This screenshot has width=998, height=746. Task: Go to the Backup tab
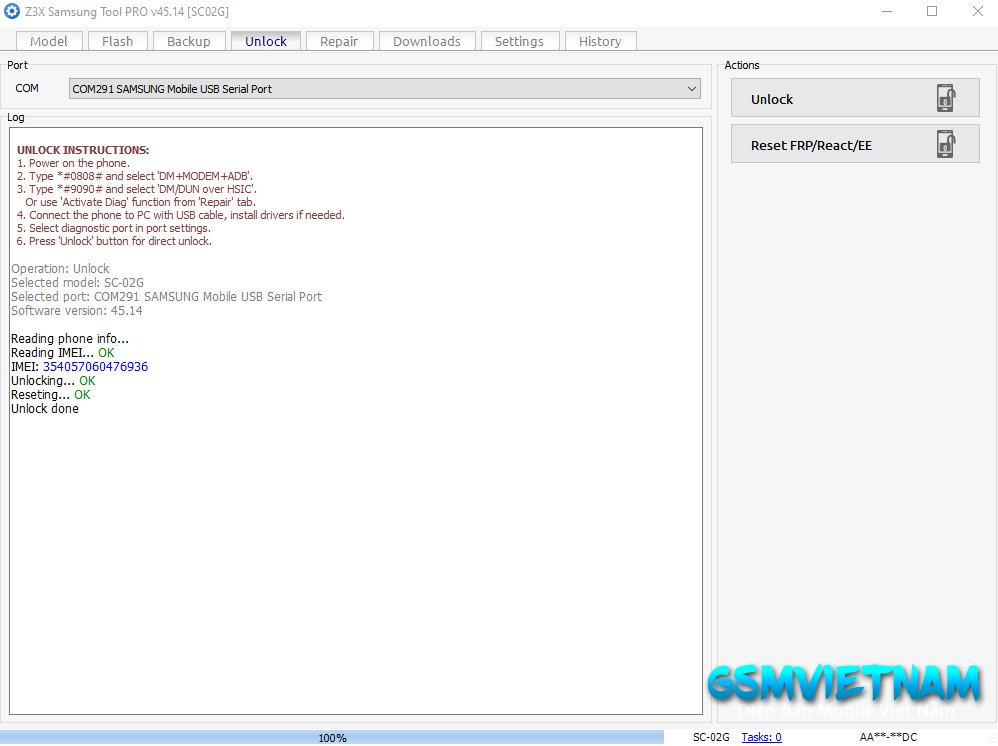point(189,41)
